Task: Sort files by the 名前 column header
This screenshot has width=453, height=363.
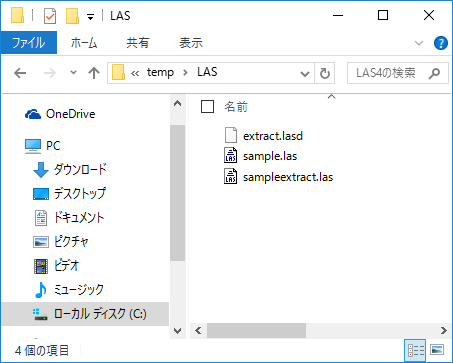Action: [236, 107]
